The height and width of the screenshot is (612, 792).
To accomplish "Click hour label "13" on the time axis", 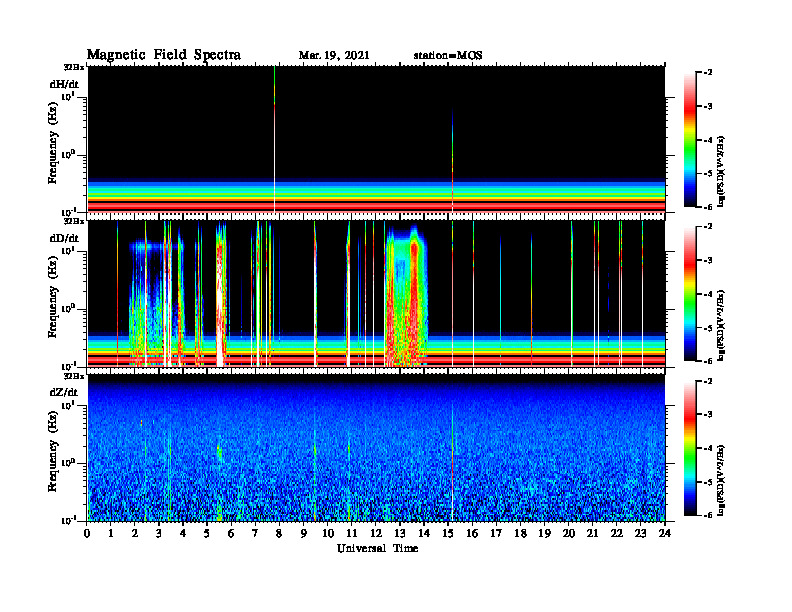I will (400, 533).
